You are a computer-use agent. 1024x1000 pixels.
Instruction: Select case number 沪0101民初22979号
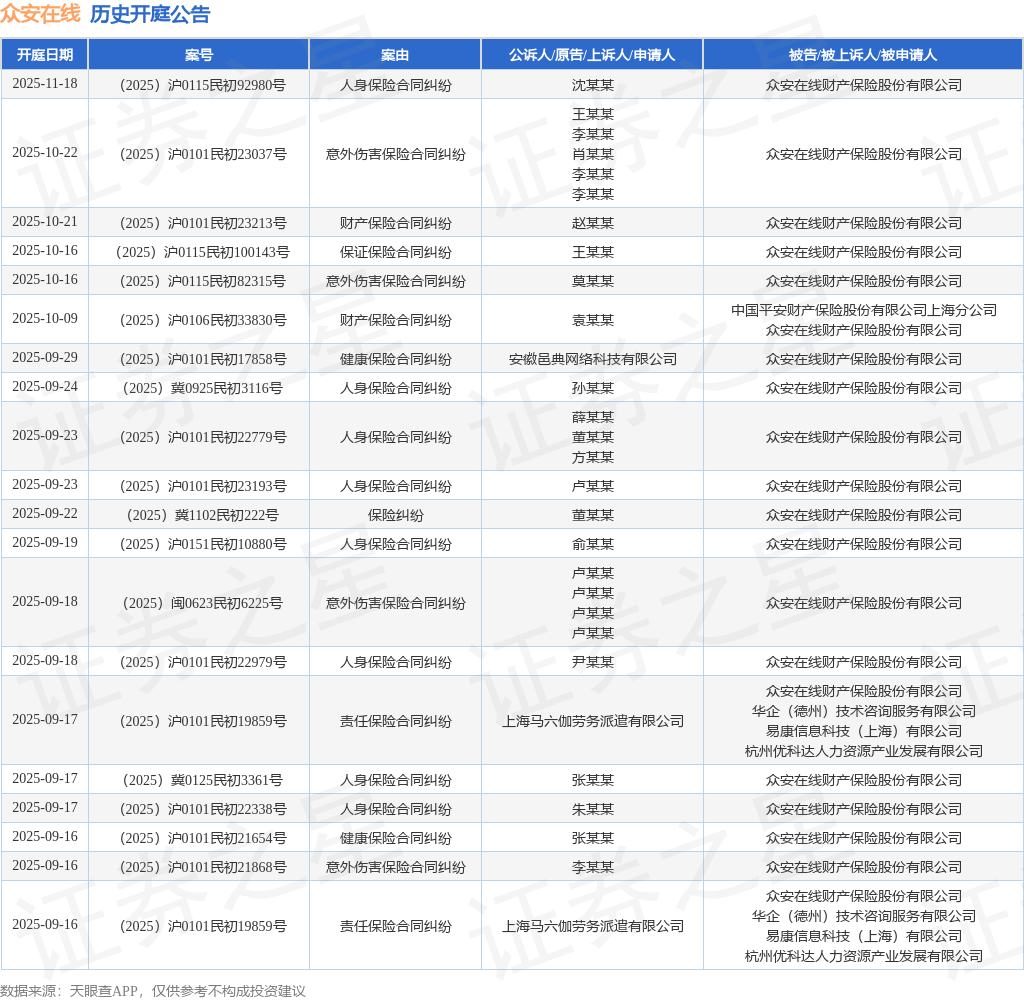point(202,662)
